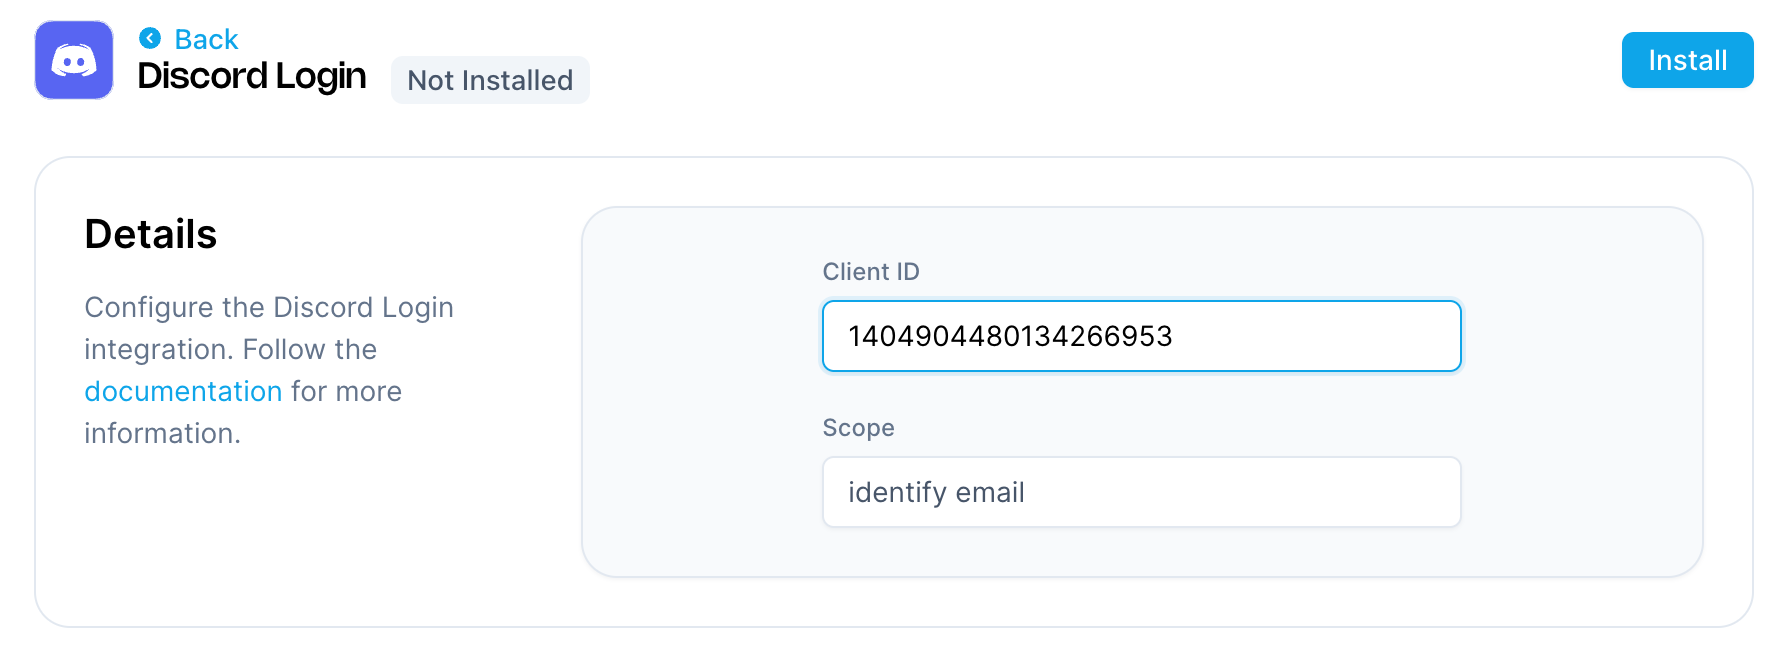Click inside the Scope input box
The width and height of the screenshot is (1788, 656).
[1140, 492]
